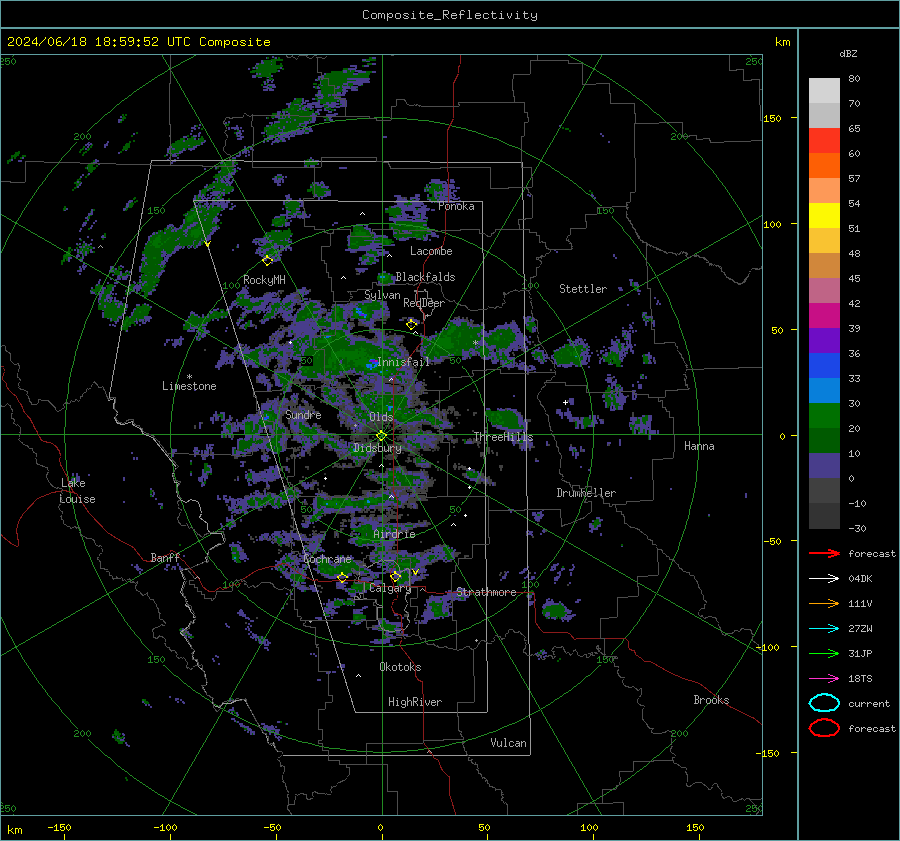
Task: Click the Innisfail city label
Action: [403, 362]
